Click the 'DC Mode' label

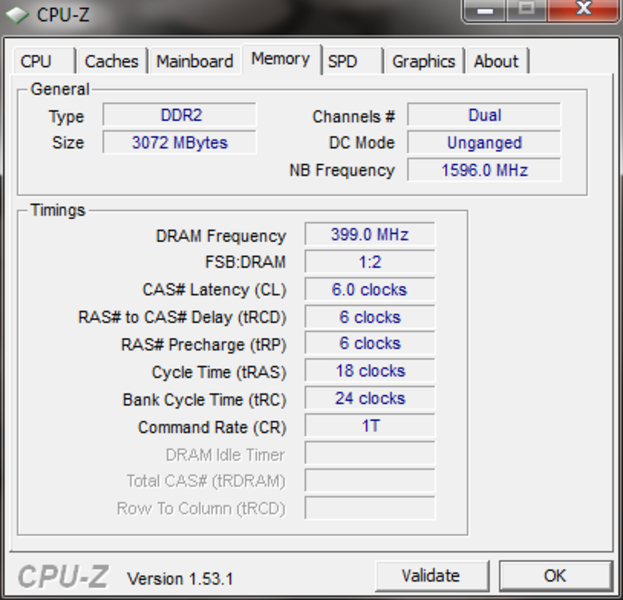coord(362,143)
